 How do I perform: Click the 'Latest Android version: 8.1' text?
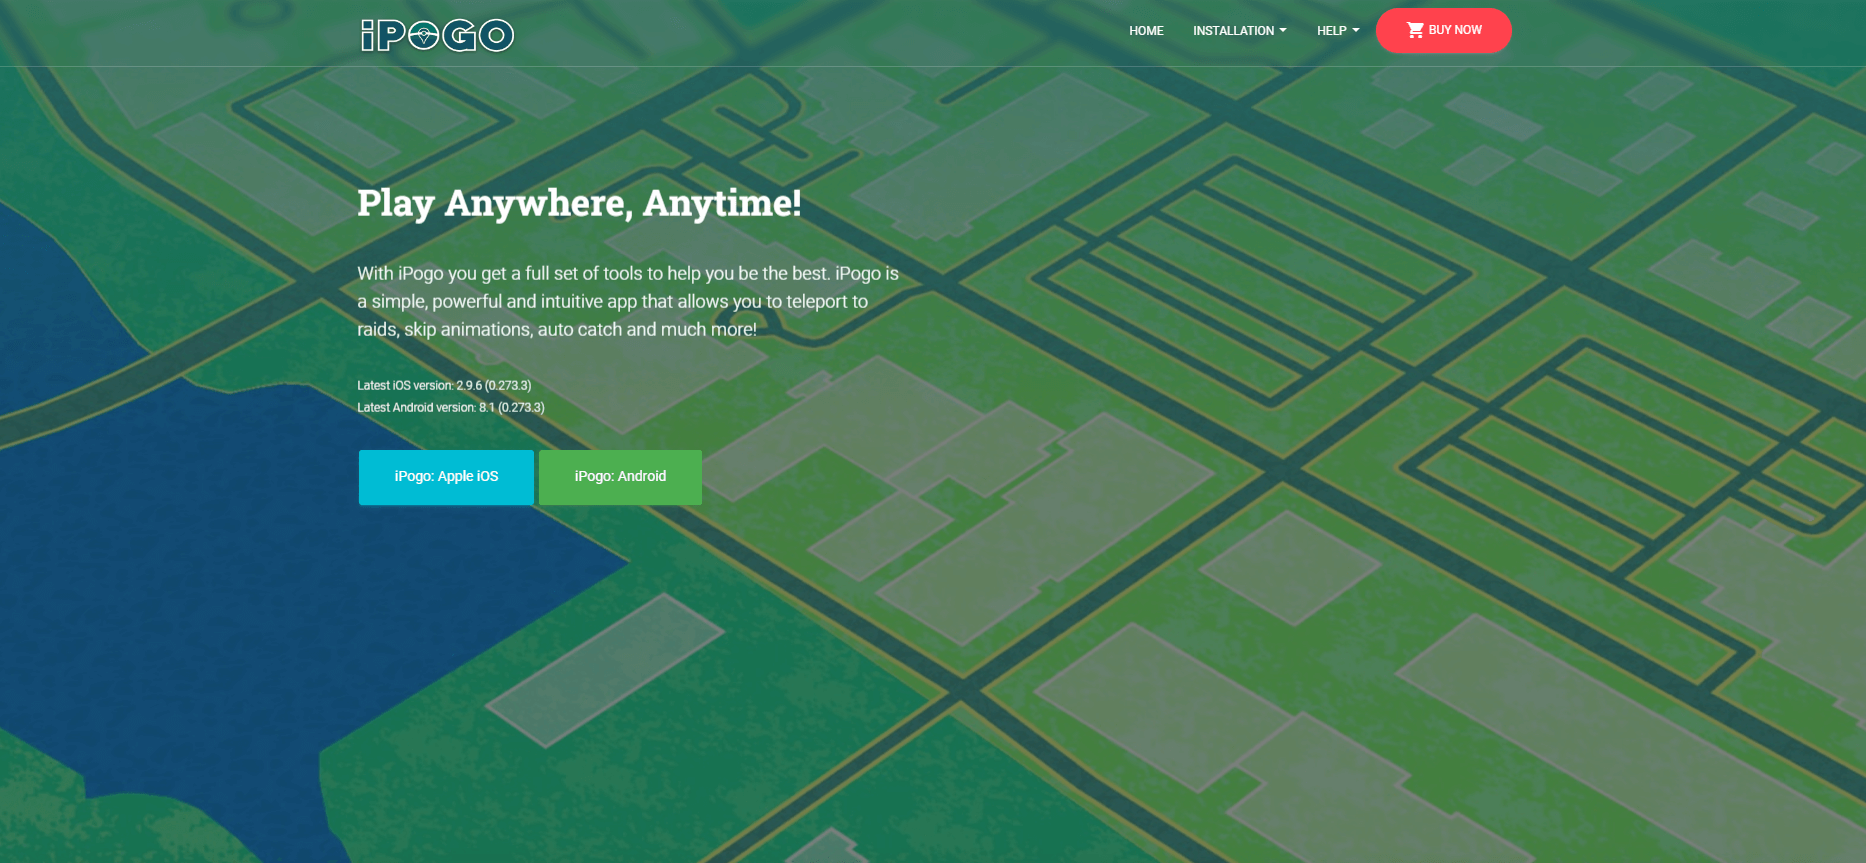pos(451,407)
